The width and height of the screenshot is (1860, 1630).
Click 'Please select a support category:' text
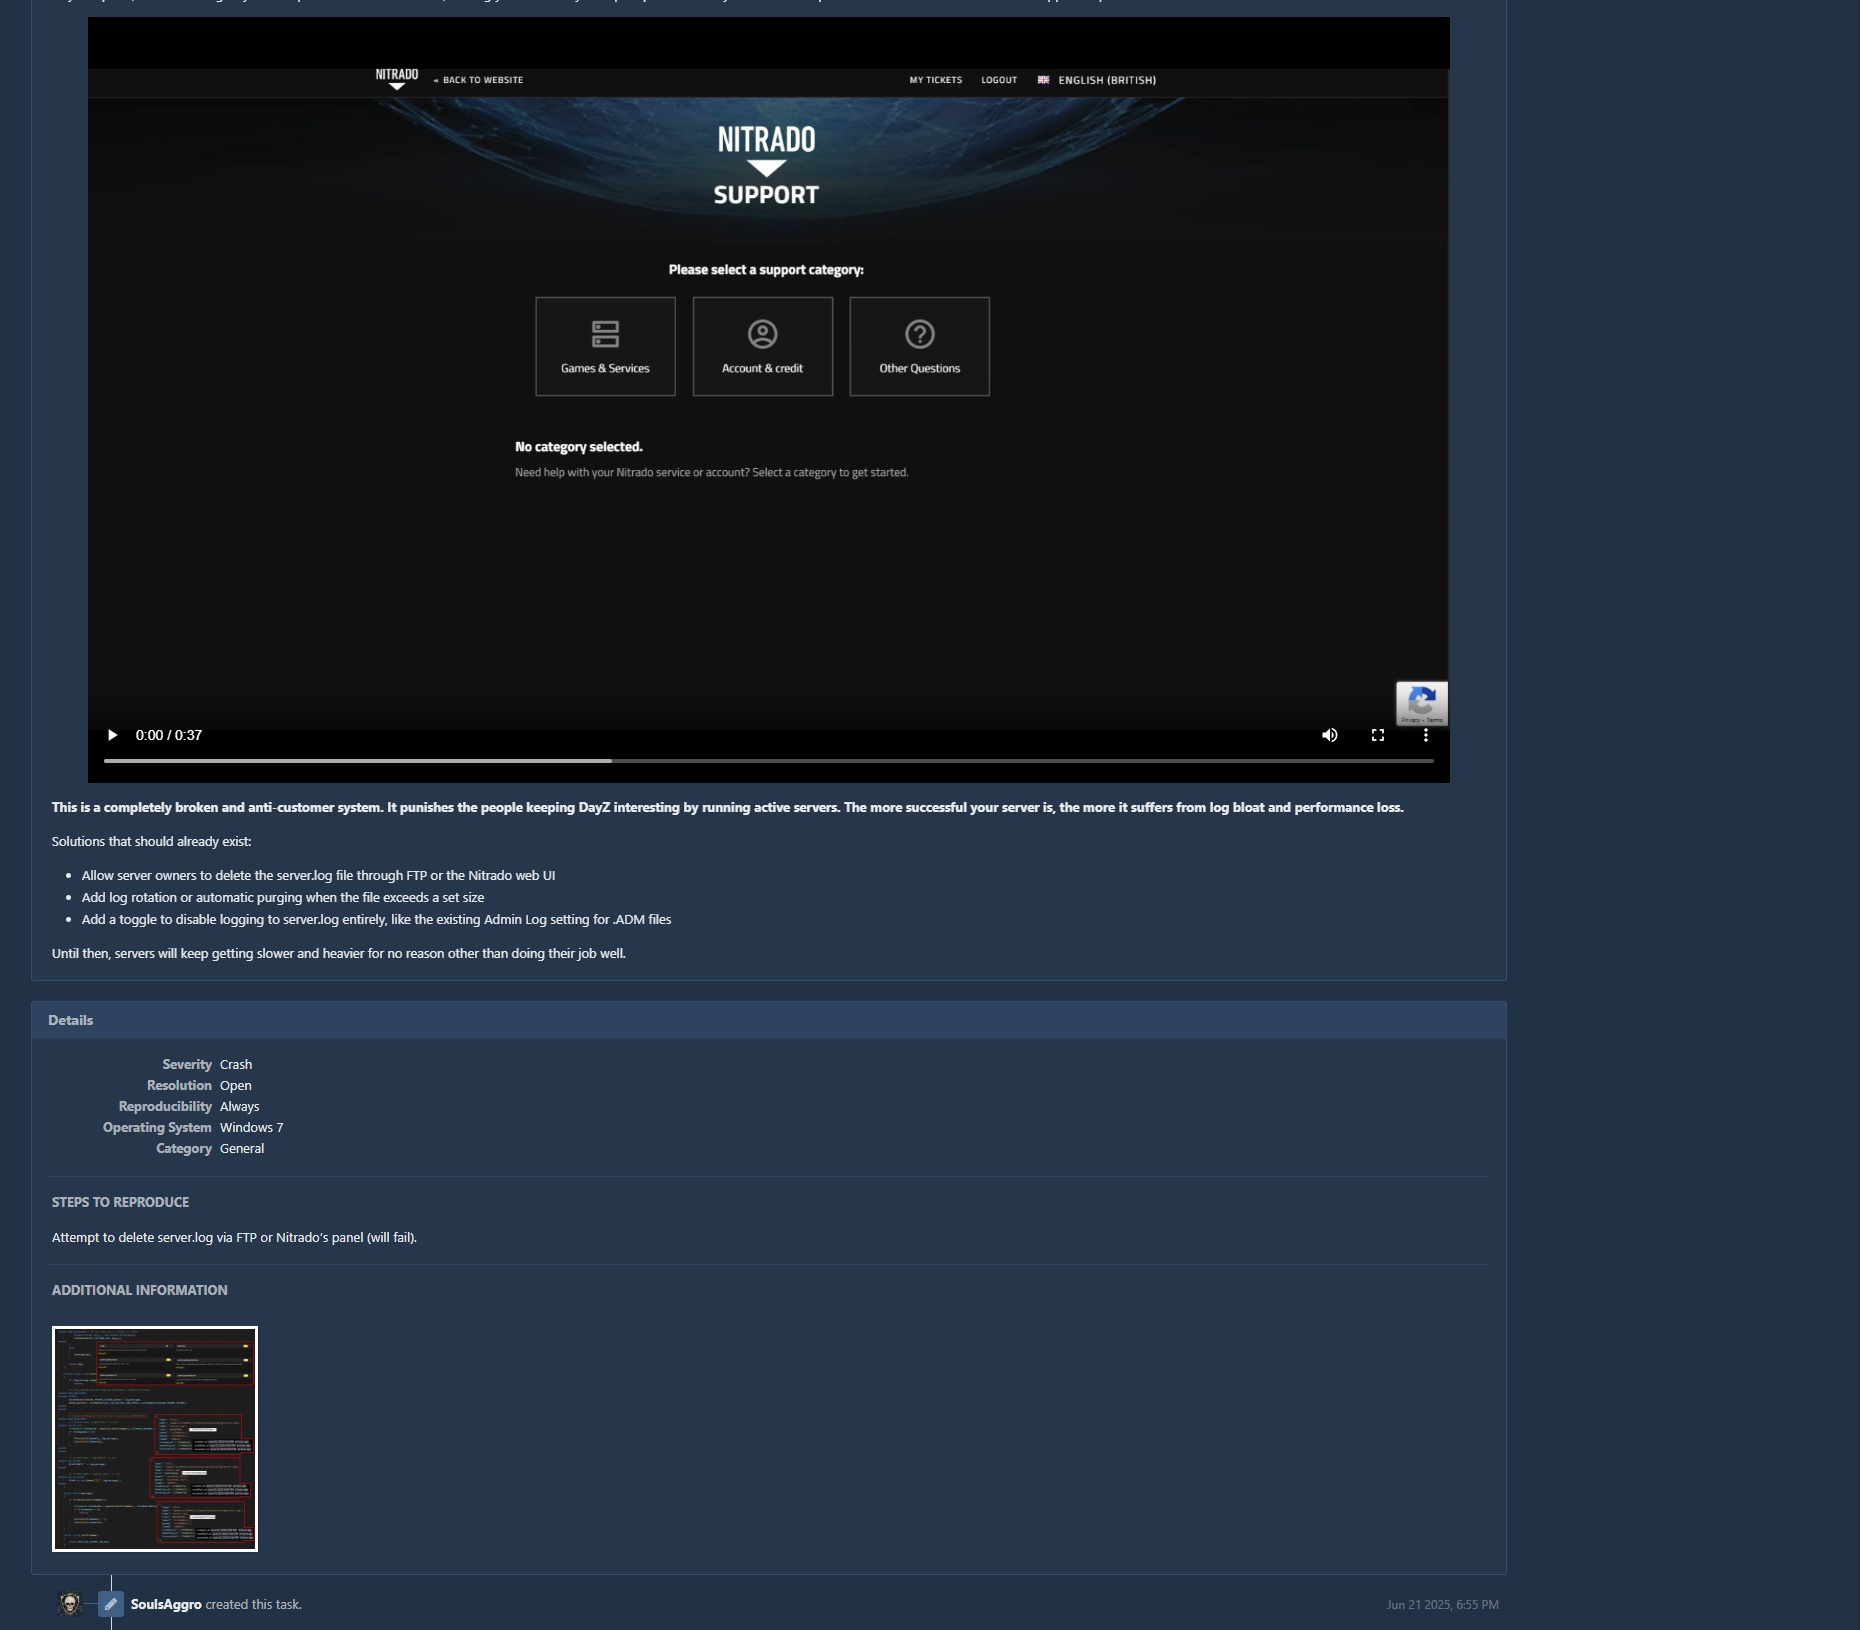pyautogui.click(x=766, y=270)
